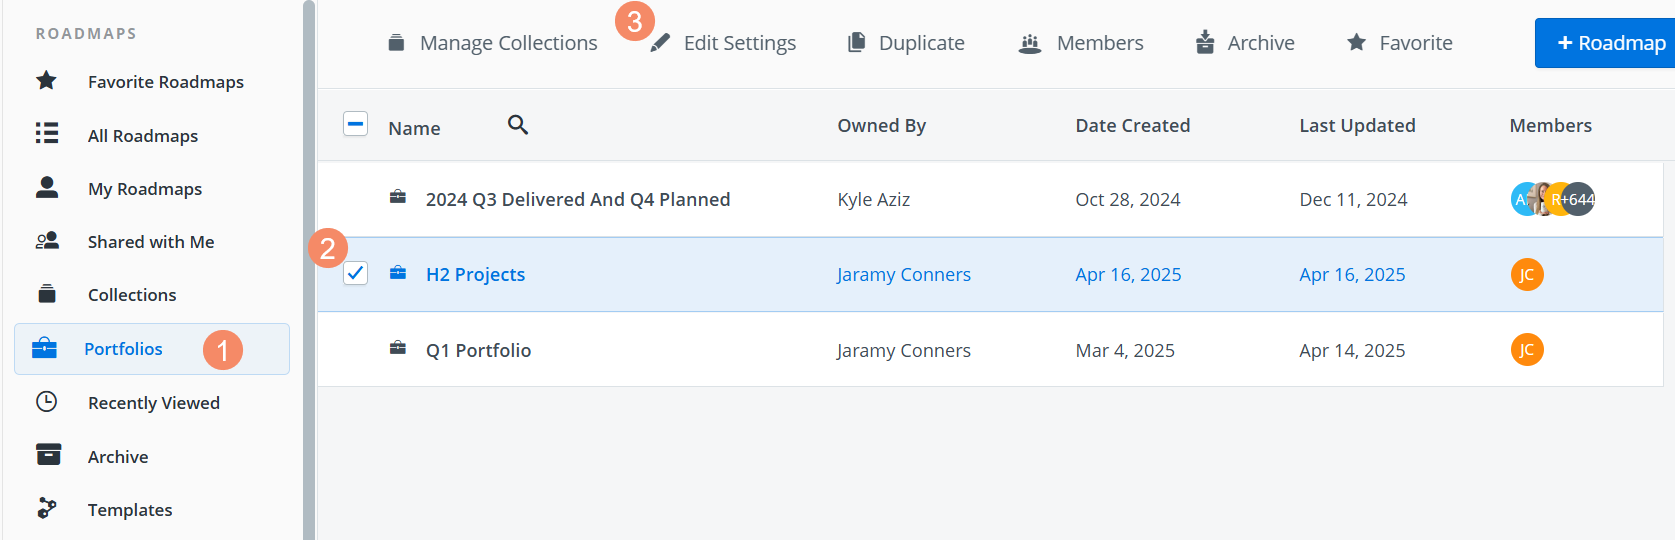
Task: Click the +644 members avatar group
Action: [1577, 200]
